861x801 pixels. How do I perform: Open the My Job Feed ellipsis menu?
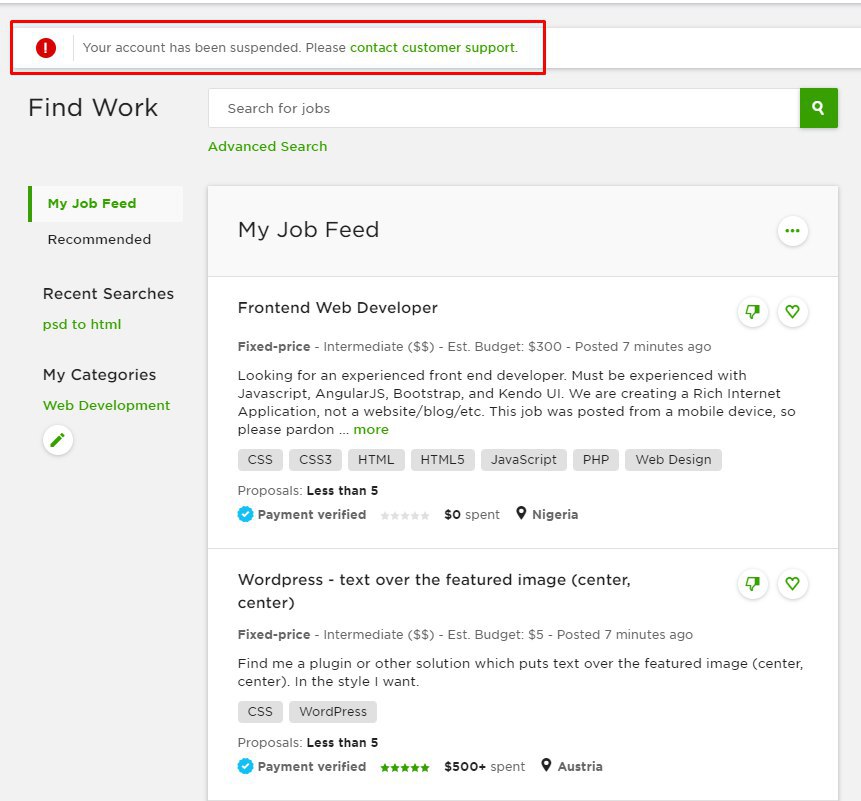pyautogui.click(x=792, y=231)
